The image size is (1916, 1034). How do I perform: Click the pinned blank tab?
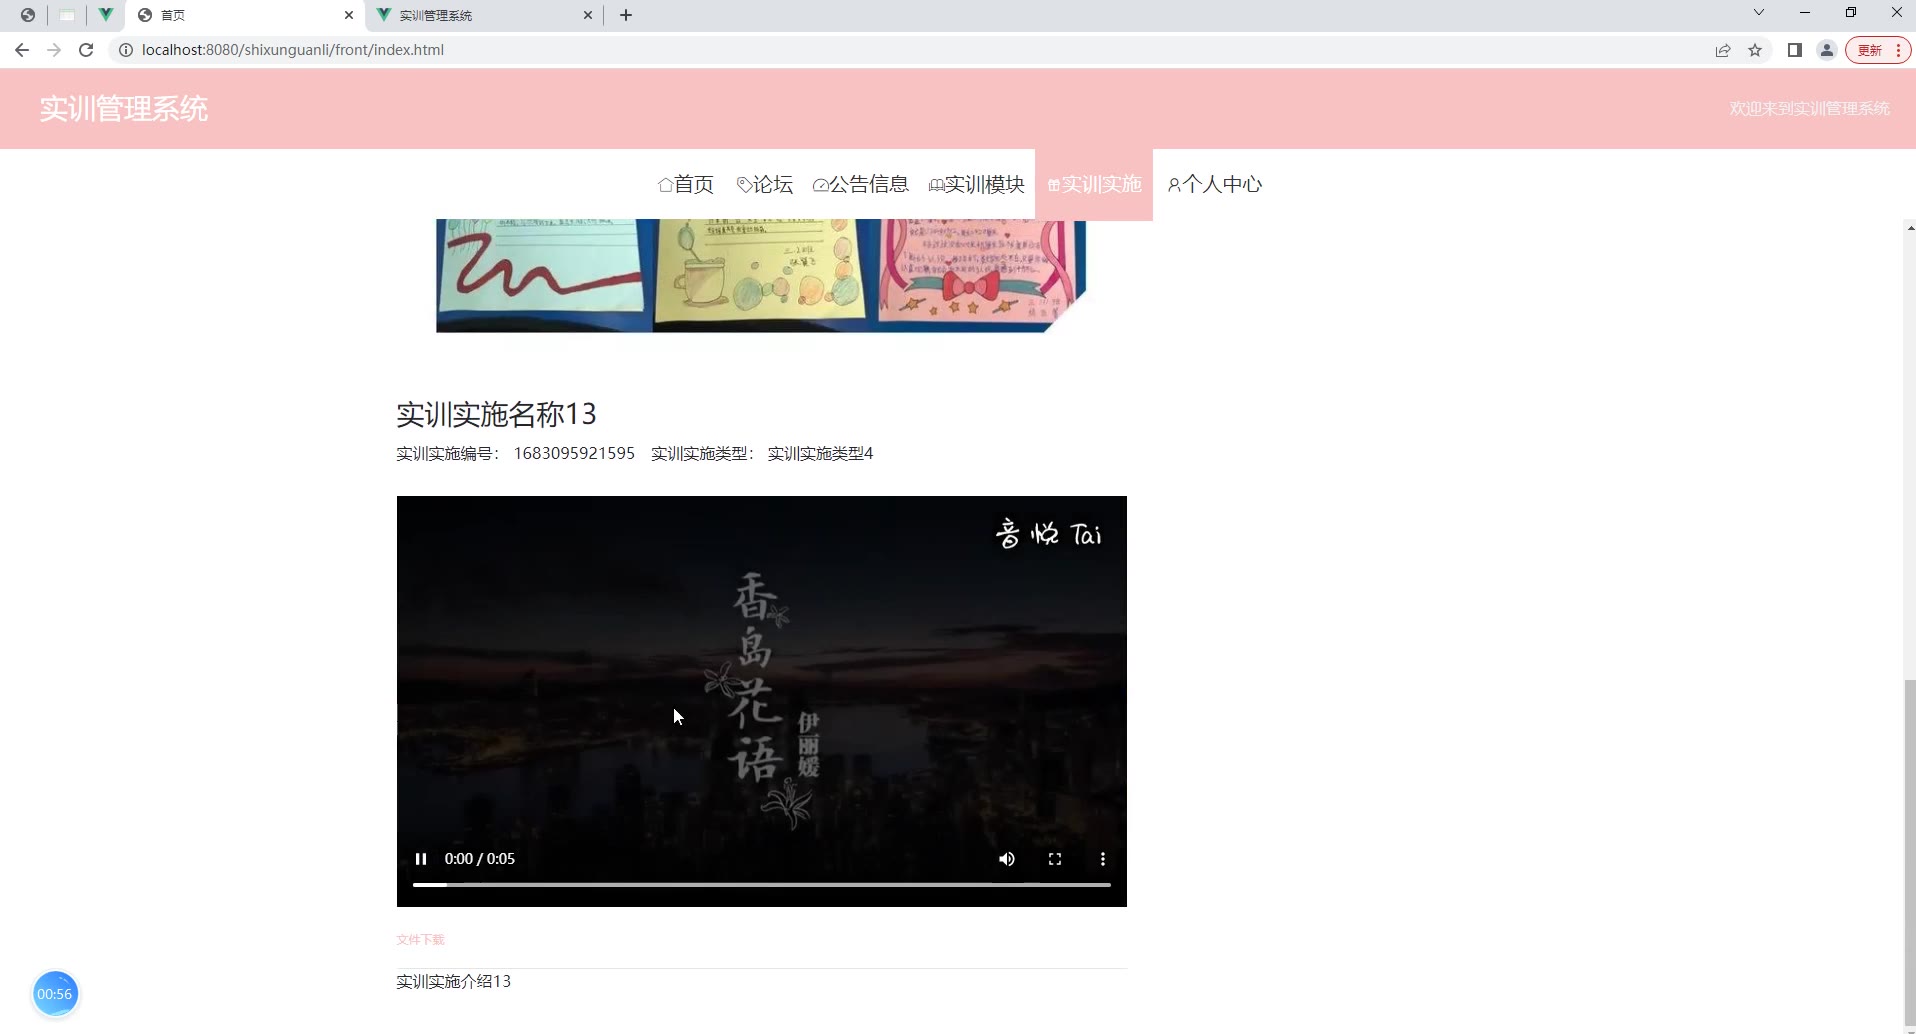(67, 15)
